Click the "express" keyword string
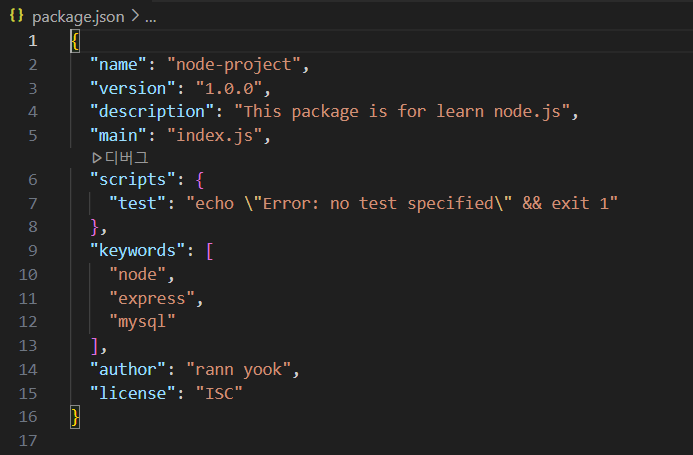This screenshot has height=455, width=693. pyautogui.click(x=152, y=298)
